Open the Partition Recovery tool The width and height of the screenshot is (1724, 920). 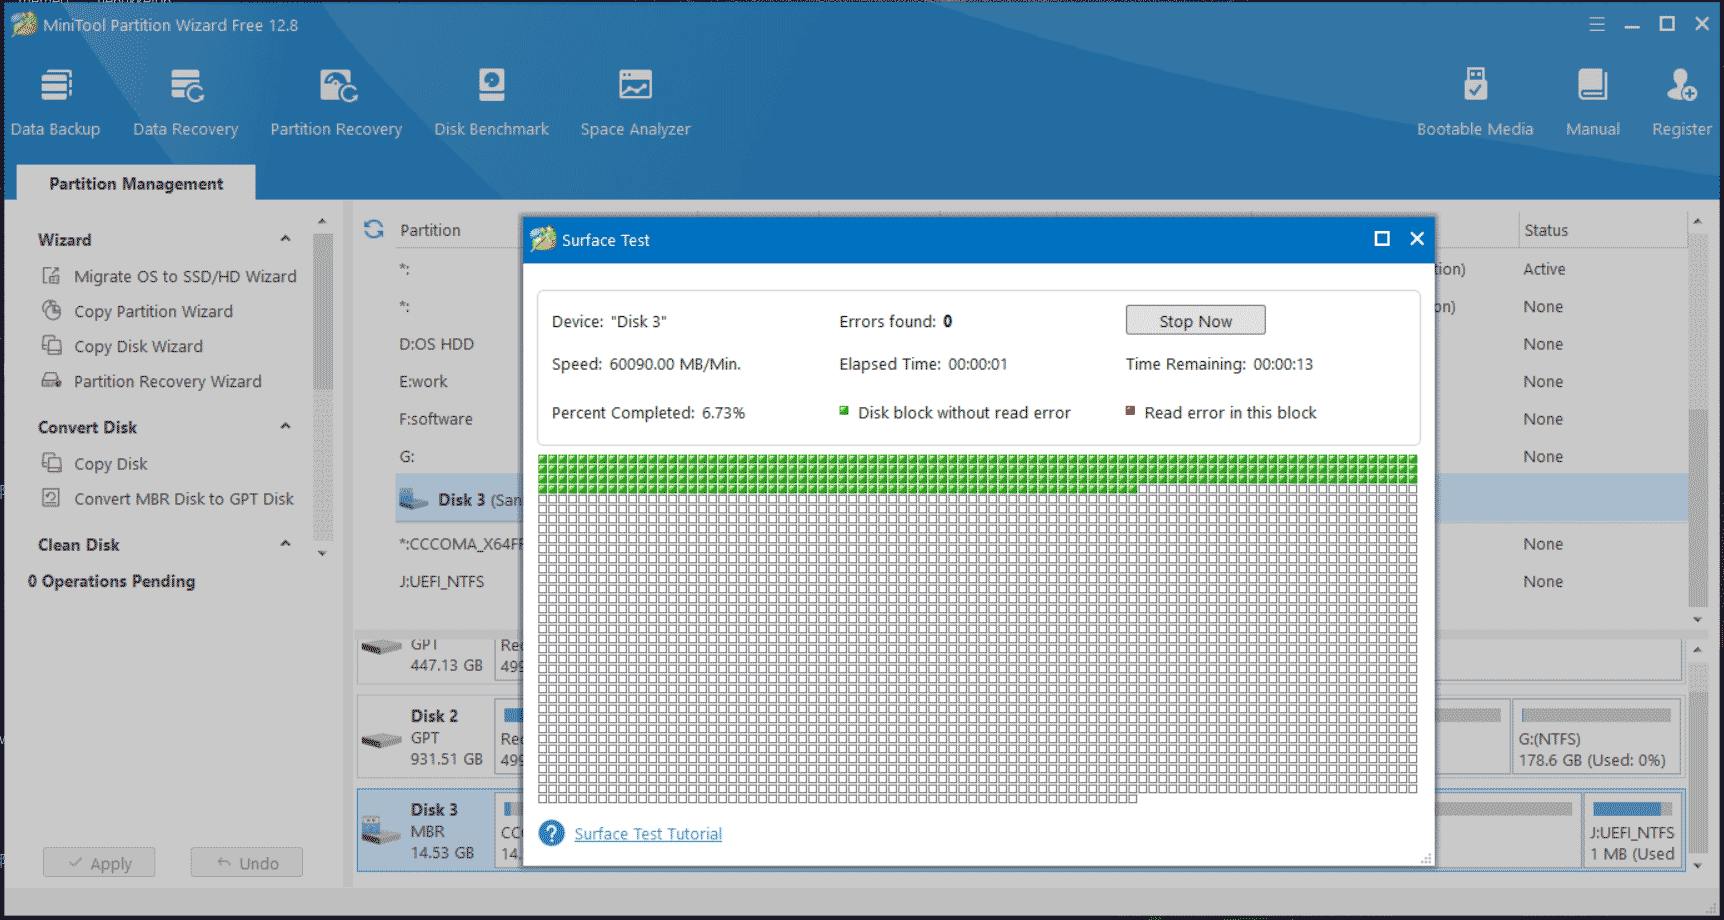[x=336, y=102]
